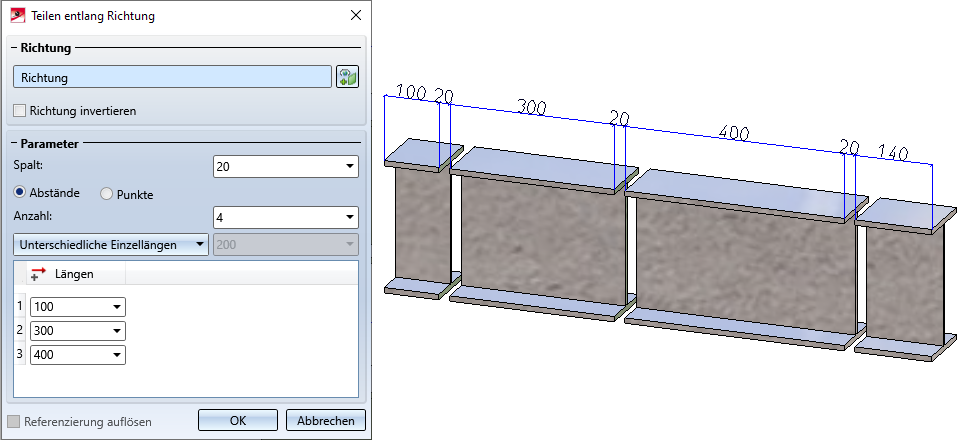
Task: Enable the Richtung invertieren checkbox
Action: [20, 111]
